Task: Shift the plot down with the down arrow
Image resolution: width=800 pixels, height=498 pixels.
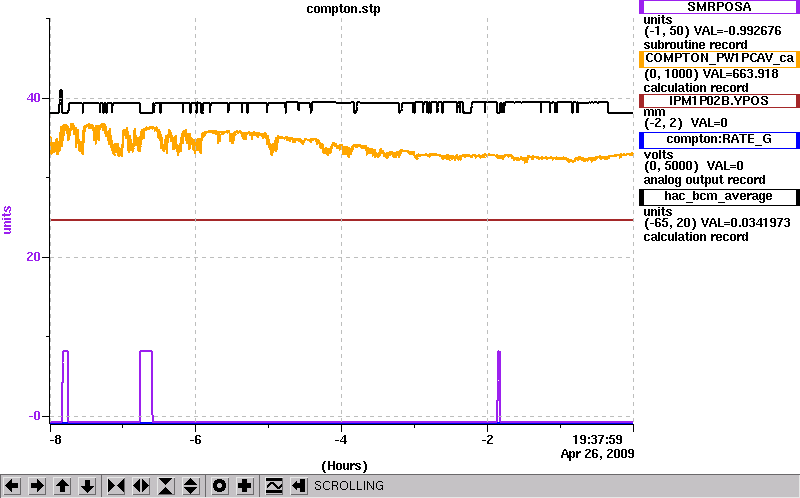Action: (87, 486)
